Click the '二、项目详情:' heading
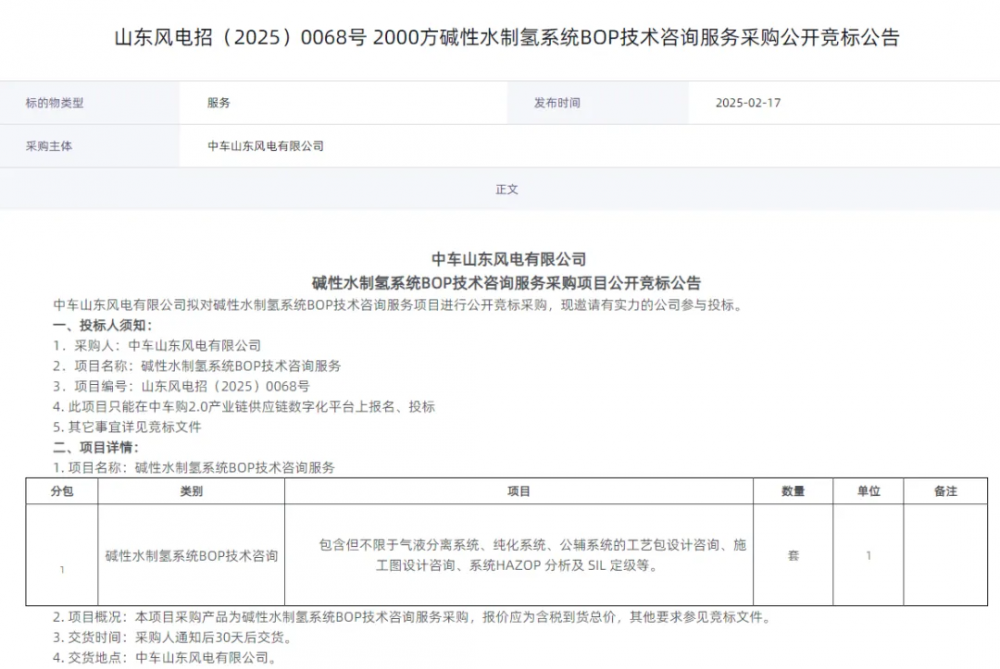The width and height of the screenshot is (1000, 669). pos(96,448)
